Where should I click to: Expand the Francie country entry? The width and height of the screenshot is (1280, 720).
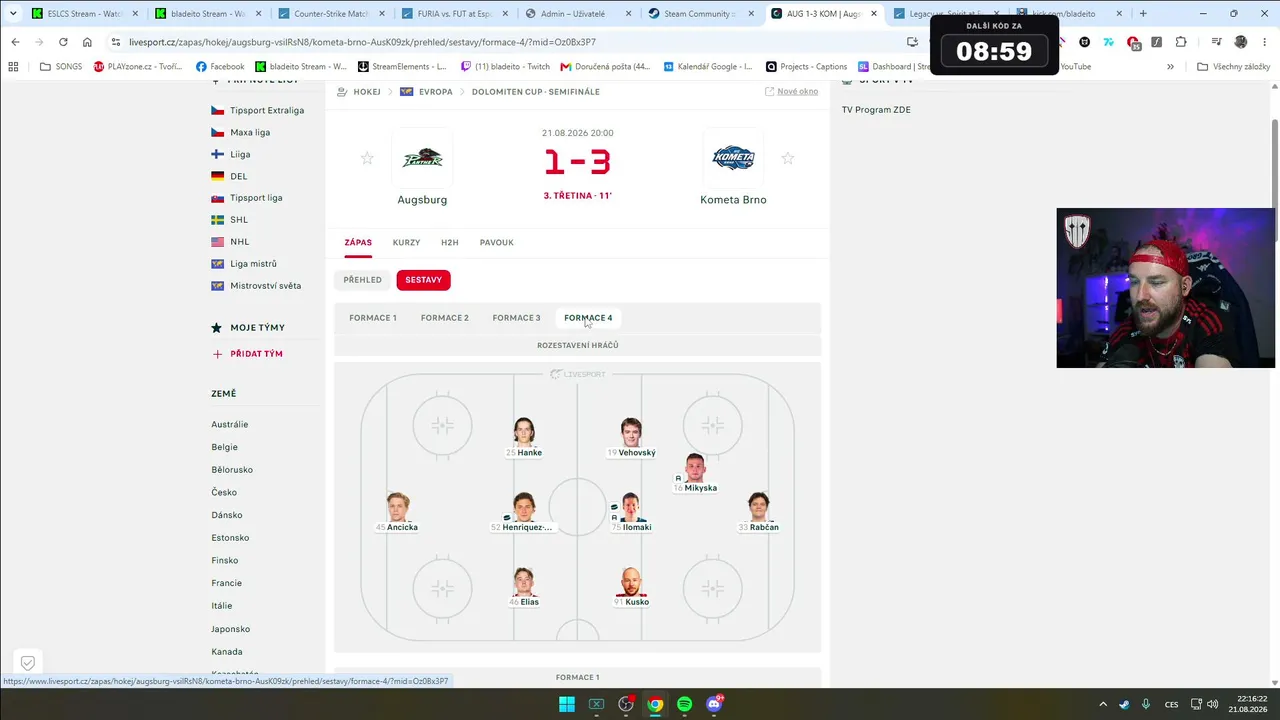click(x=226, y=583)
